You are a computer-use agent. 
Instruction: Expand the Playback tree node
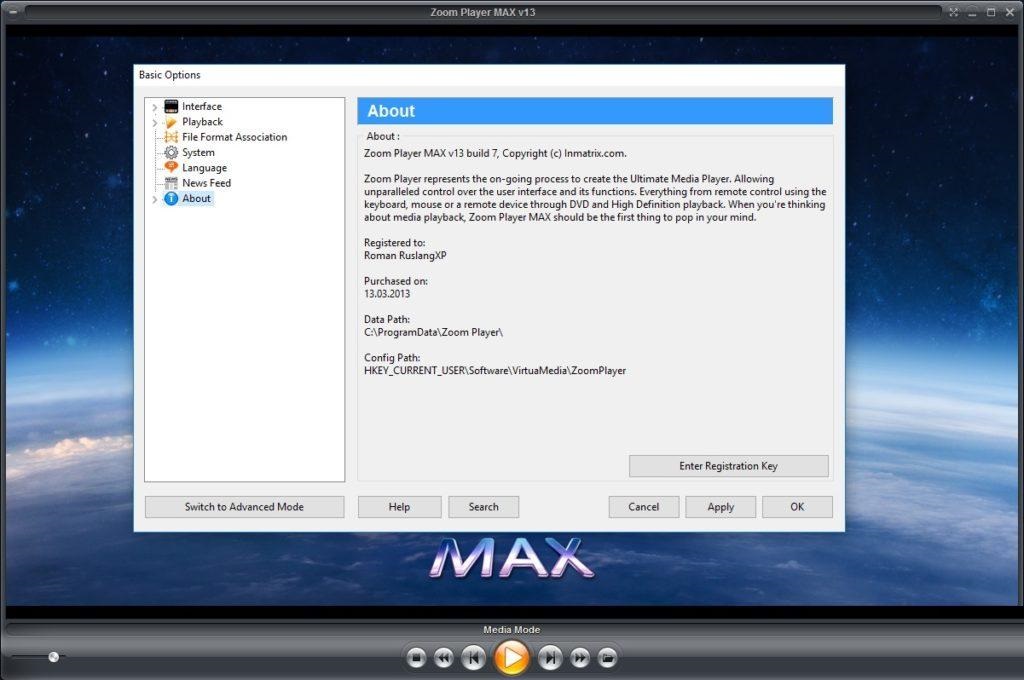coord(155,123)
